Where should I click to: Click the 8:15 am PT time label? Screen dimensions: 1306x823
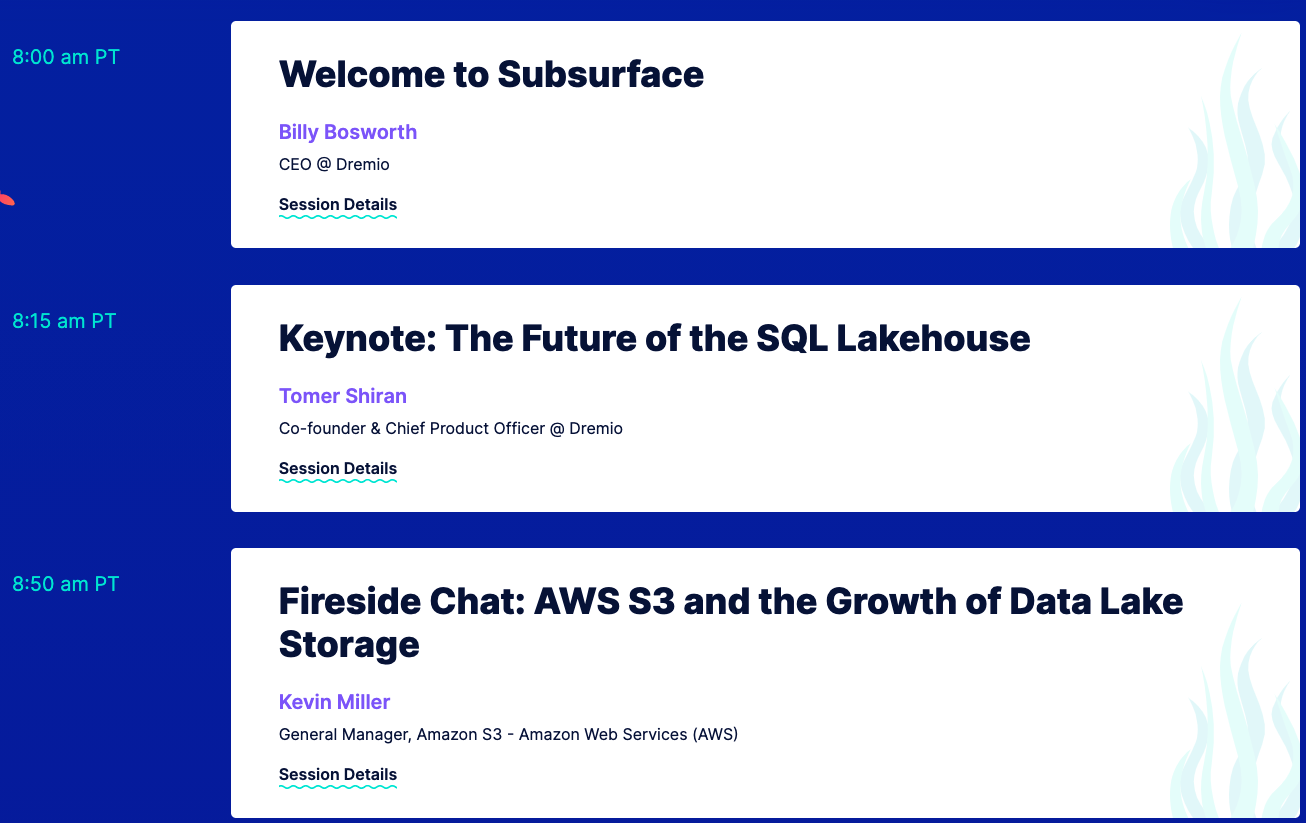[x=64, y=321]
